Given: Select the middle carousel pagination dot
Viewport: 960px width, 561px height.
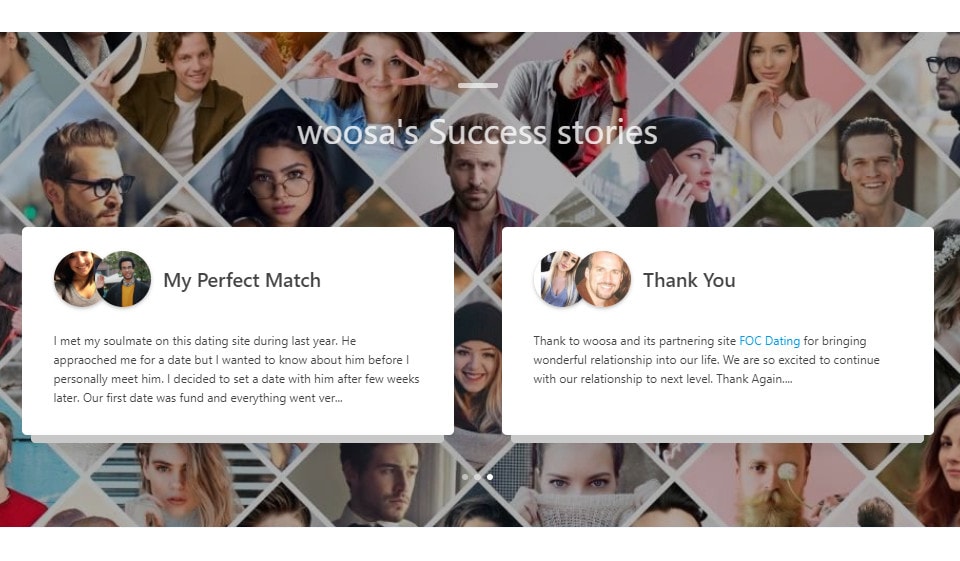Looking at the screenshot, I should pos(477,477).
